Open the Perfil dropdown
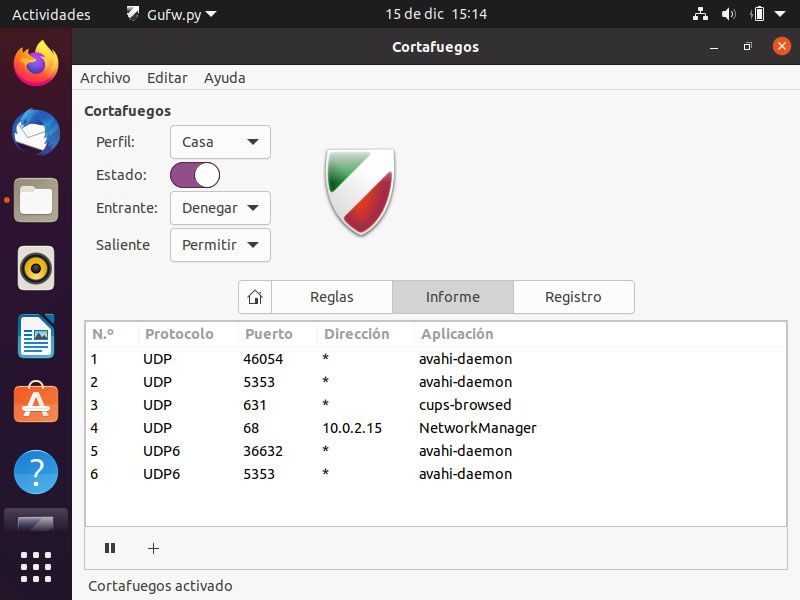 tap(220, 142)
